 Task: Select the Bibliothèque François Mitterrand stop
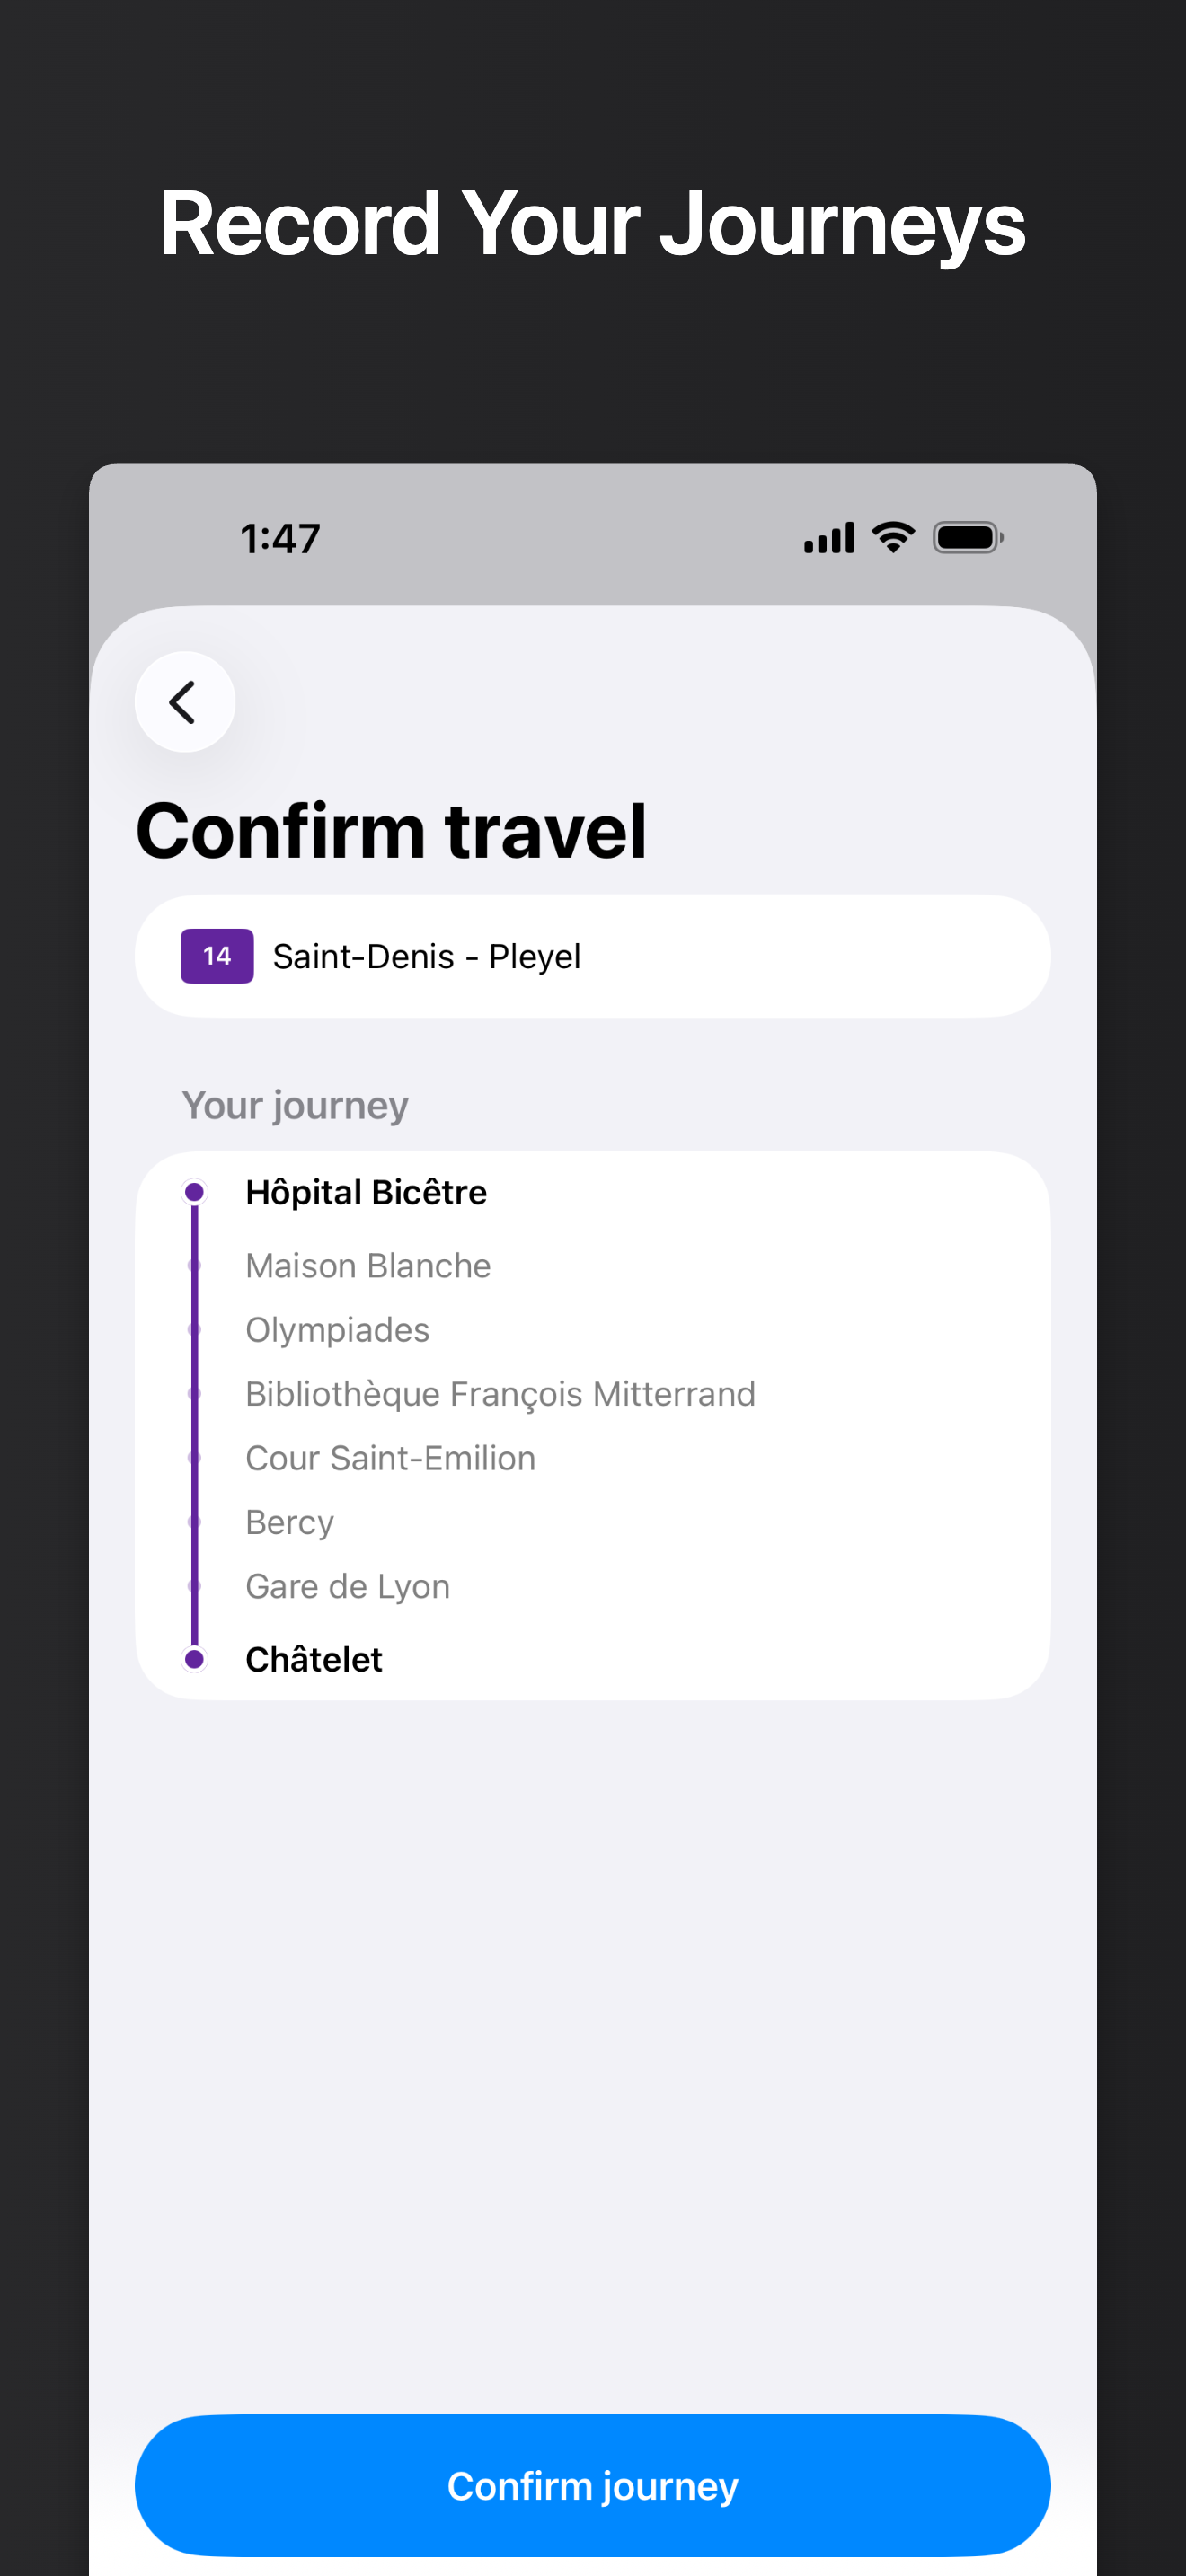[x=501, y=1394]
